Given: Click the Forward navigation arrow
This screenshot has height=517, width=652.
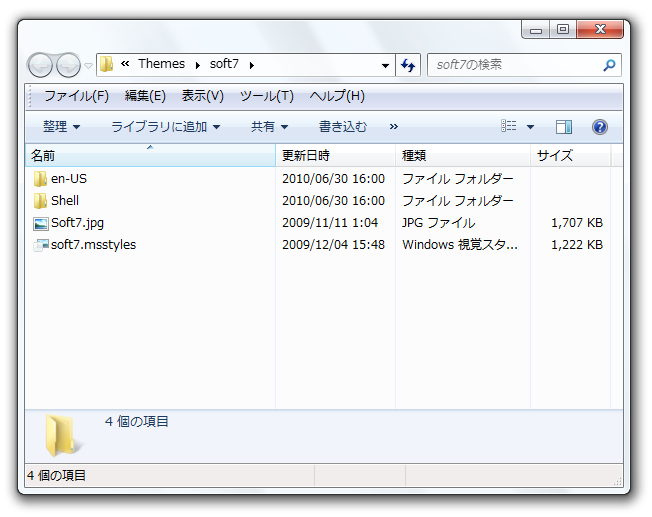Looking at the screenshot, I should pyautogui.click(x=68, y=65).
